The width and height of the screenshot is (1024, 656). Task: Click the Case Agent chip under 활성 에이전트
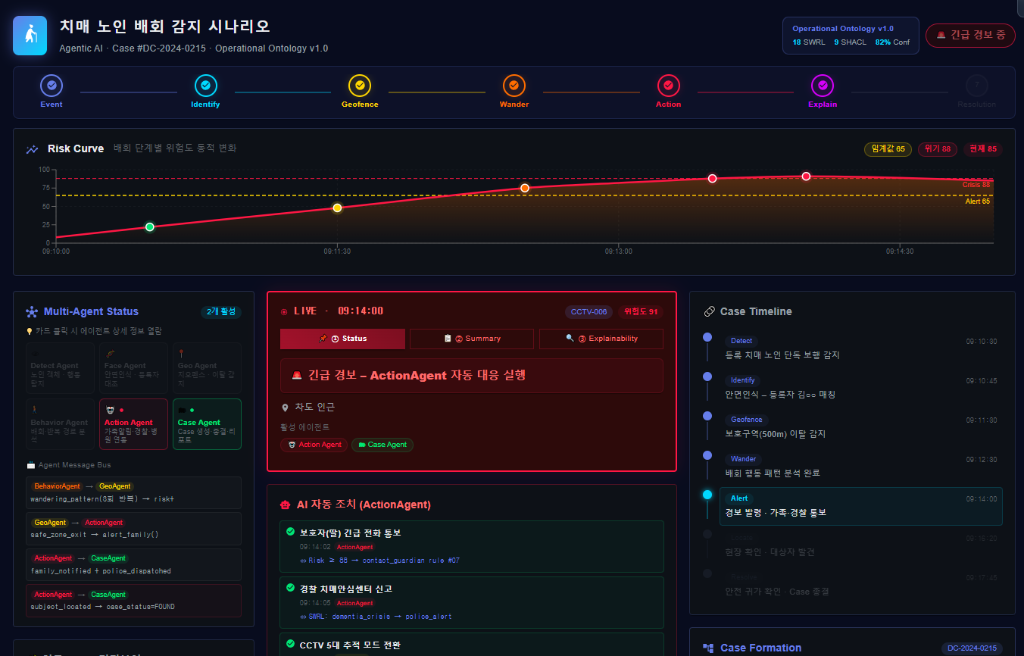pos(382,445)
